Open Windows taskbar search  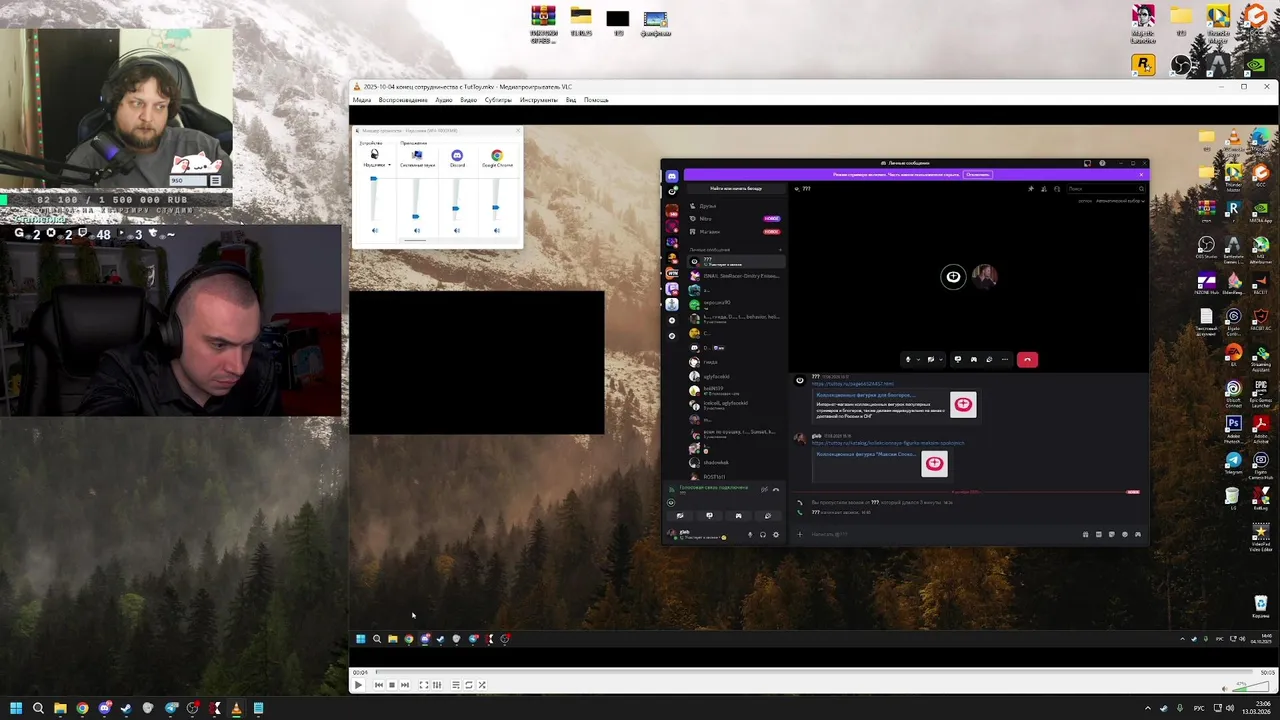pyautogui.click(x=38, y=708)
